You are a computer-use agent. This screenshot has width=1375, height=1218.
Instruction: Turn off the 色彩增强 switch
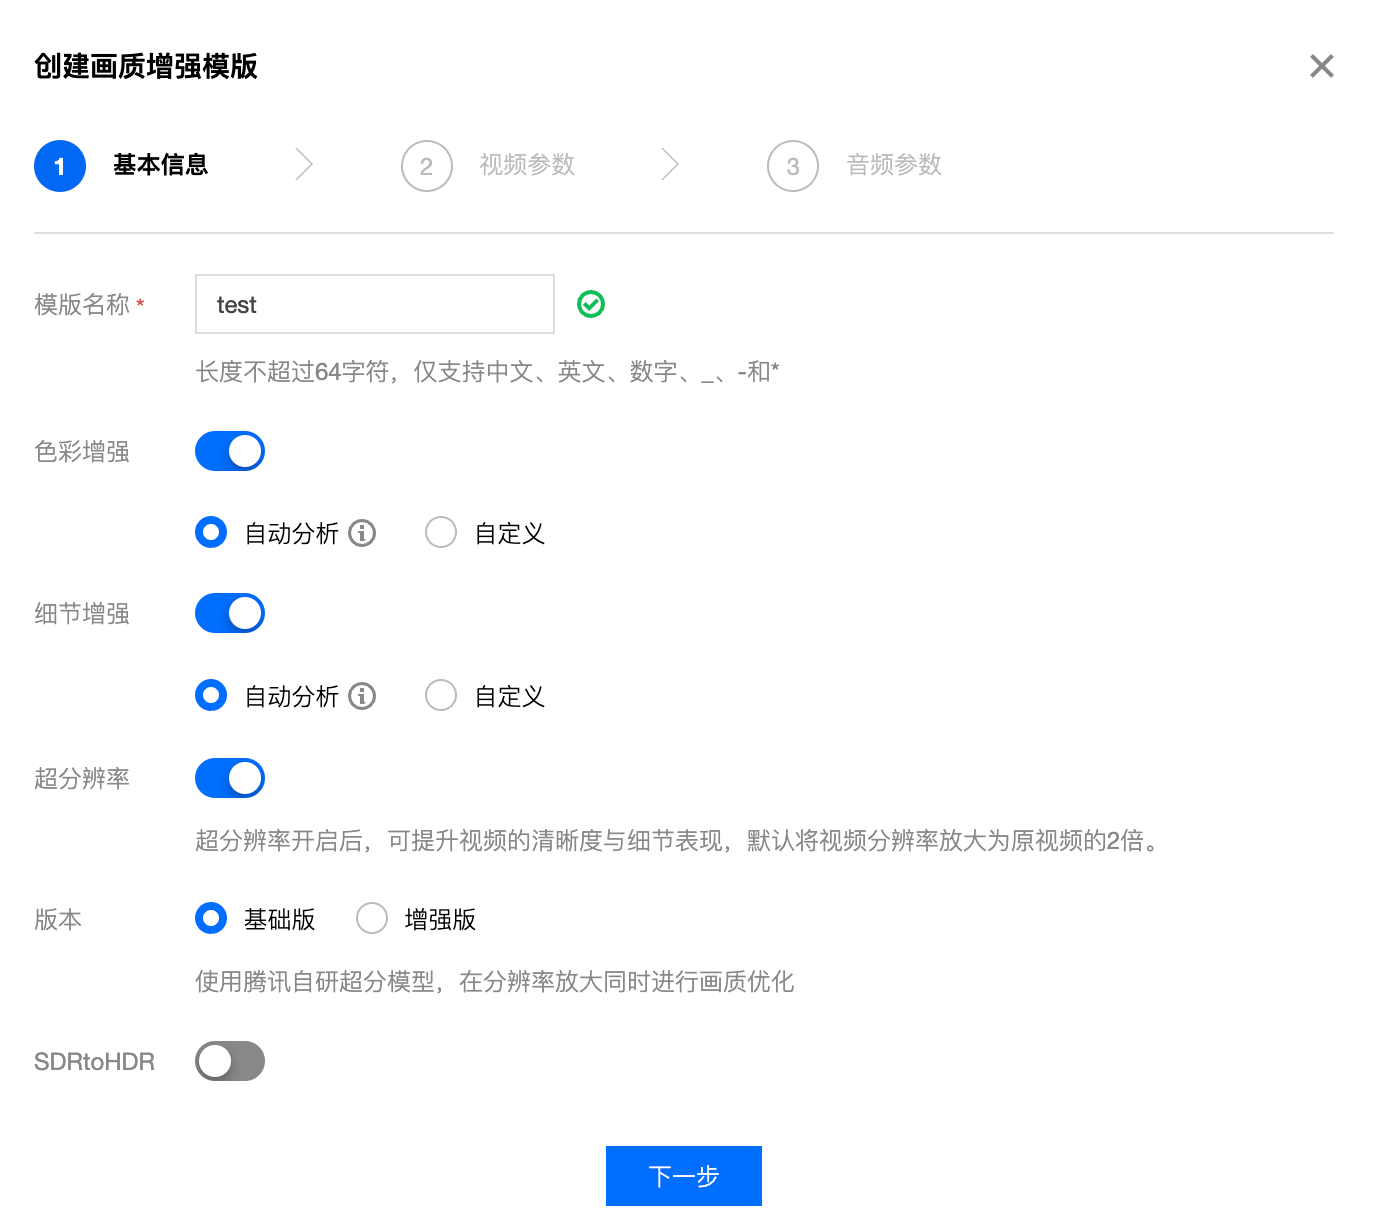click(x=230, y=451)
